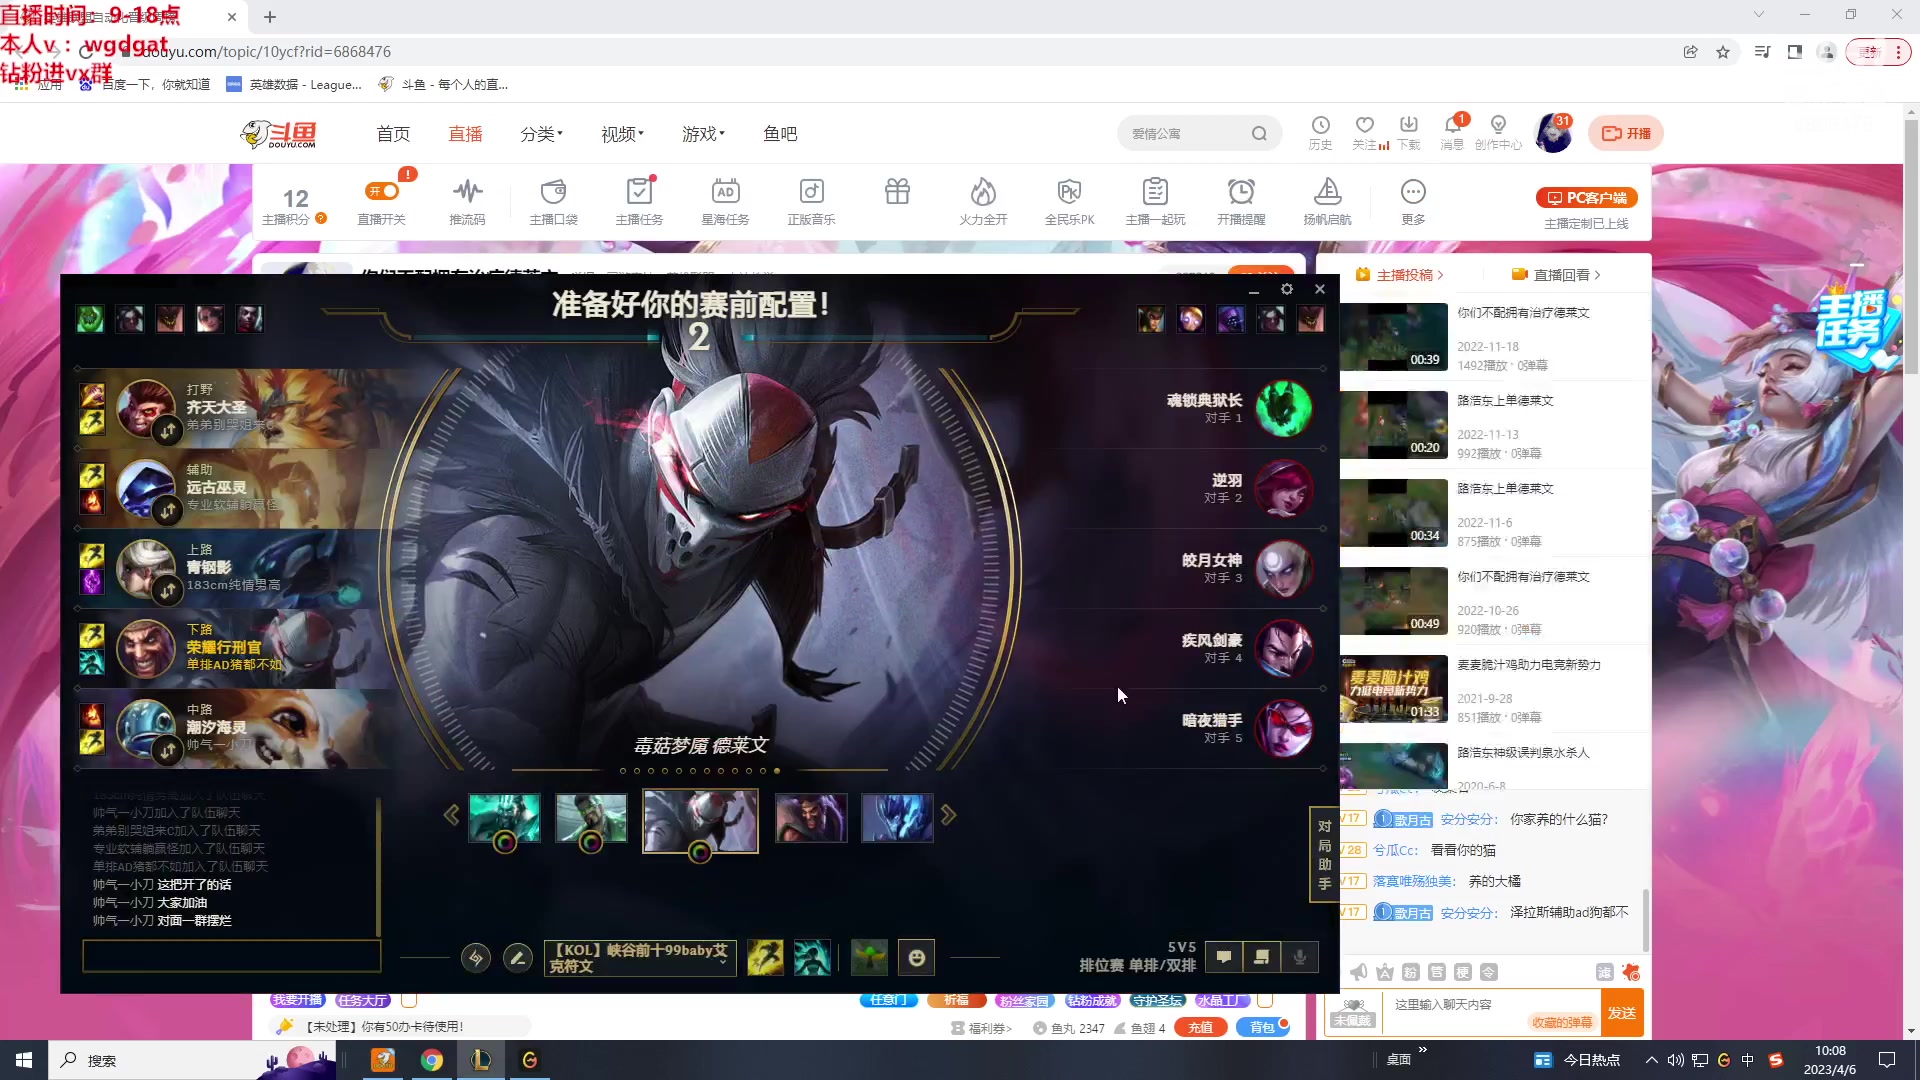Click the Flash summoner spell icon

(765, 958)
